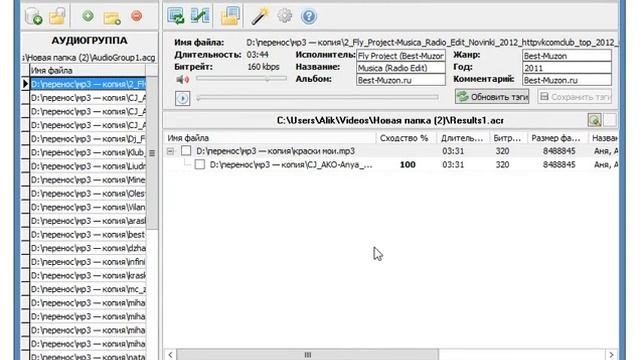Click the audio group list vertical scrollbar thumb
Image resolution: width=640 pixels, height=360 pixels.
point(152,153)
